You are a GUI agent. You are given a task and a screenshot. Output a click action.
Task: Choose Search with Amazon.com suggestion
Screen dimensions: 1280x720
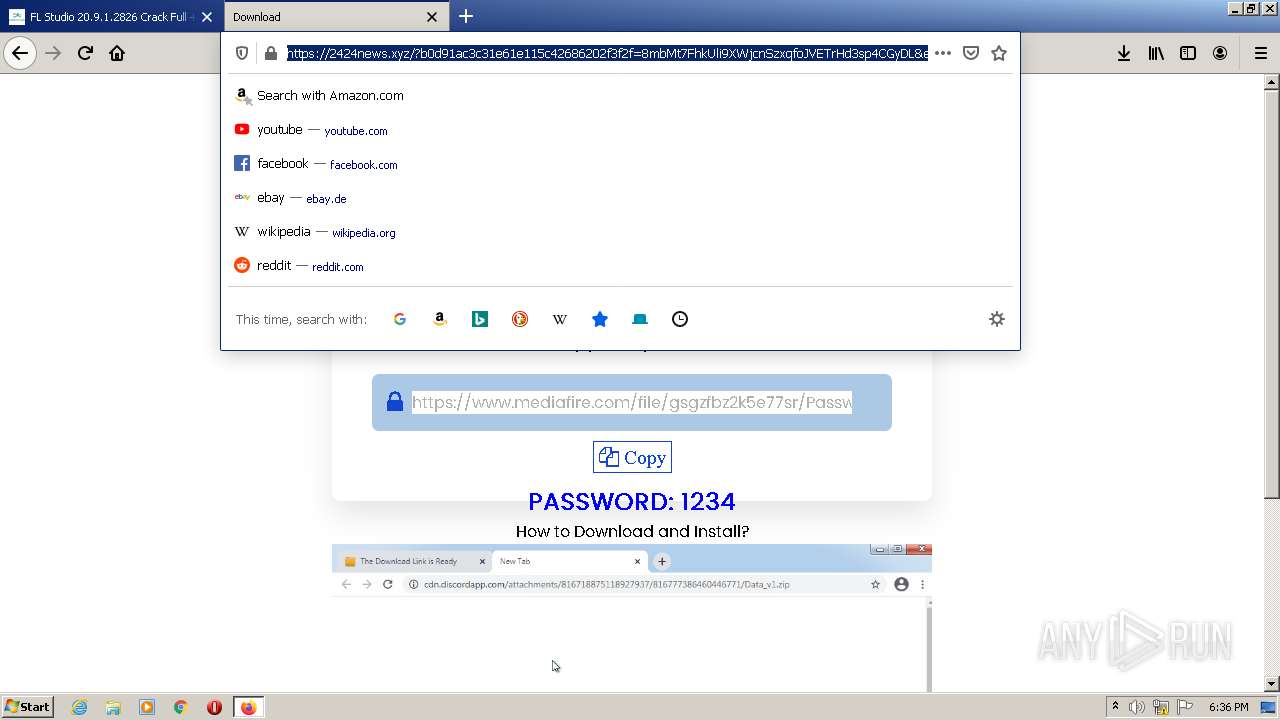point(620,96)
